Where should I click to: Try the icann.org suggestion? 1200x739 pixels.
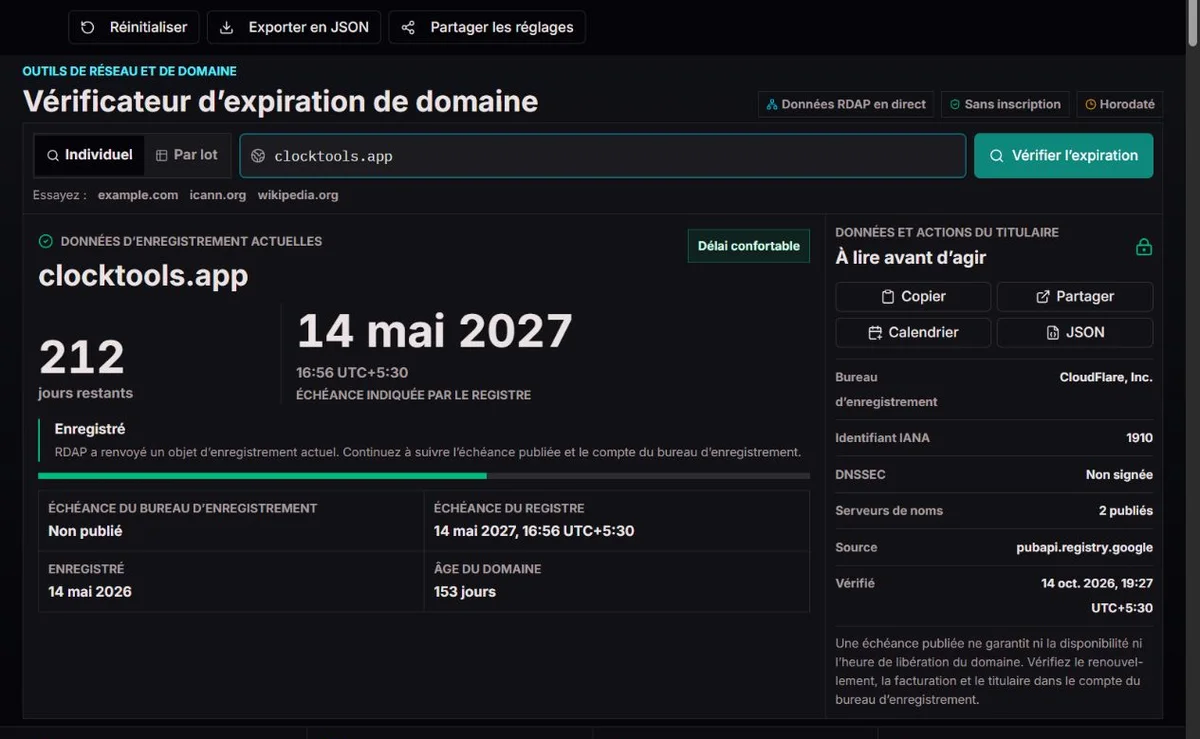(218, 195)
